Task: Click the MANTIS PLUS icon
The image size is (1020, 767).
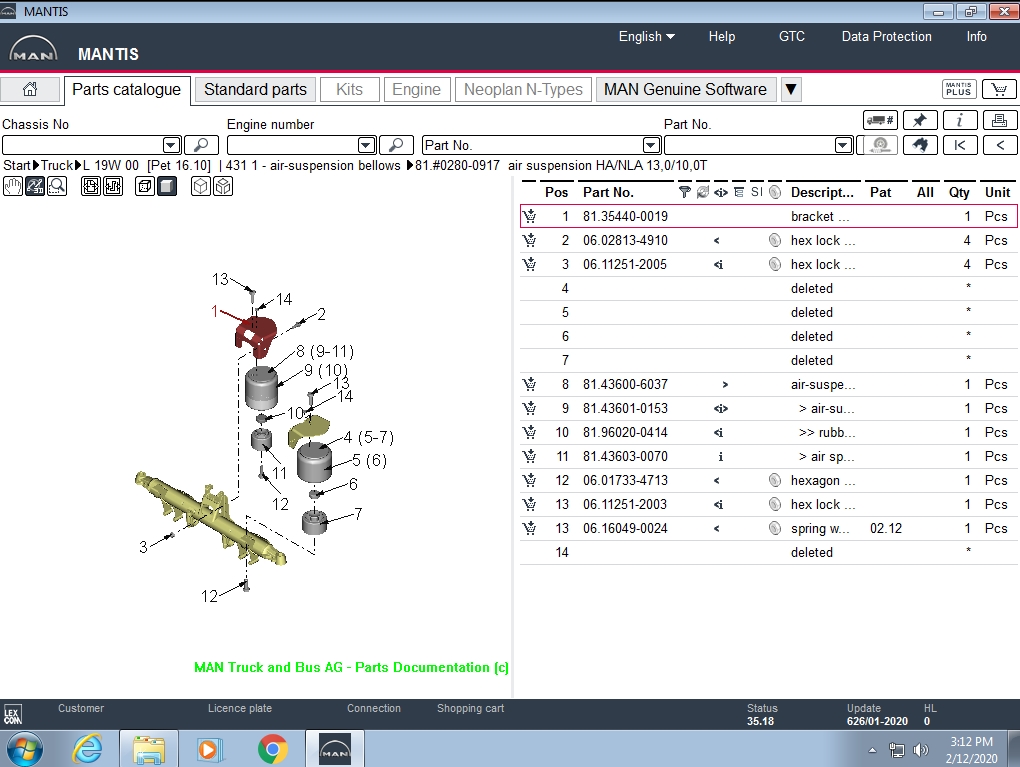Action: 959,89
